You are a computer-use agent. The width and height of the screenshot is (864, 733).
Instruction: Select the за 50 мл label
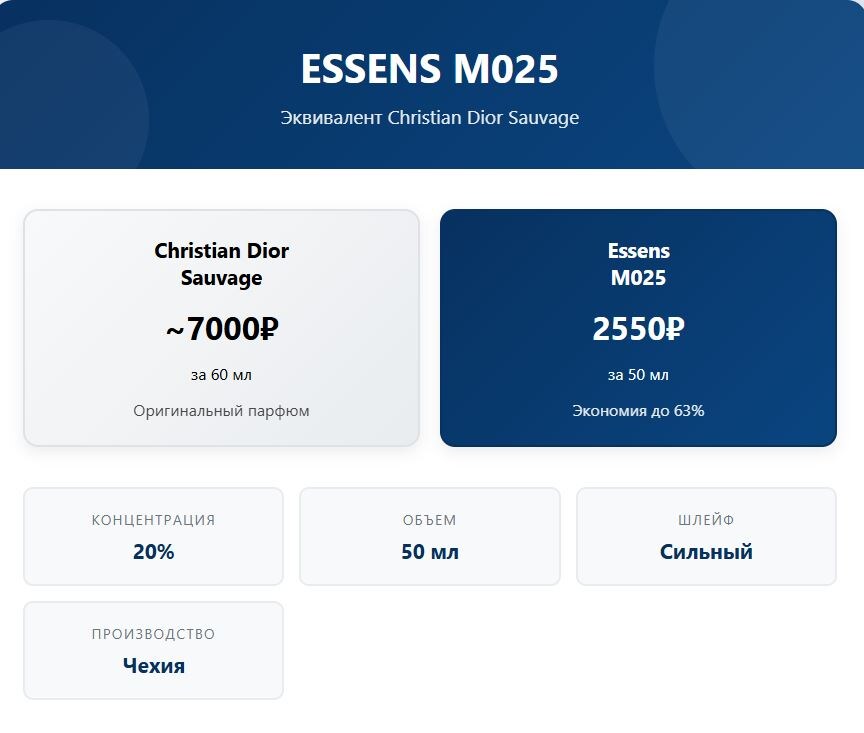(638, 375)
